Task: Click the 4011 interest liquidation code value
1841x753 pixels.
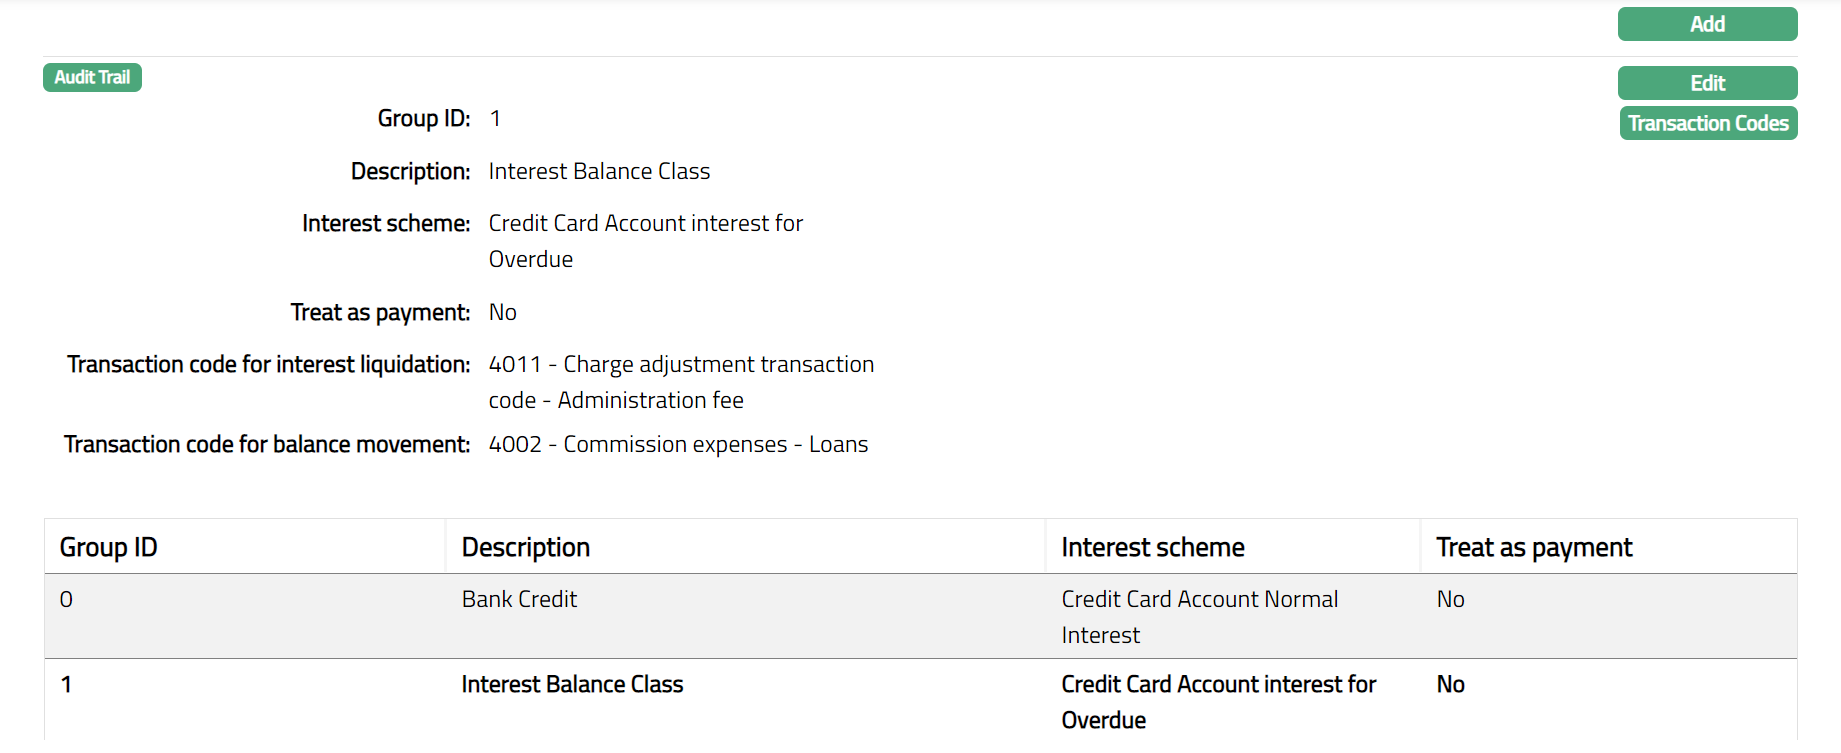Action: click(680, 381)
